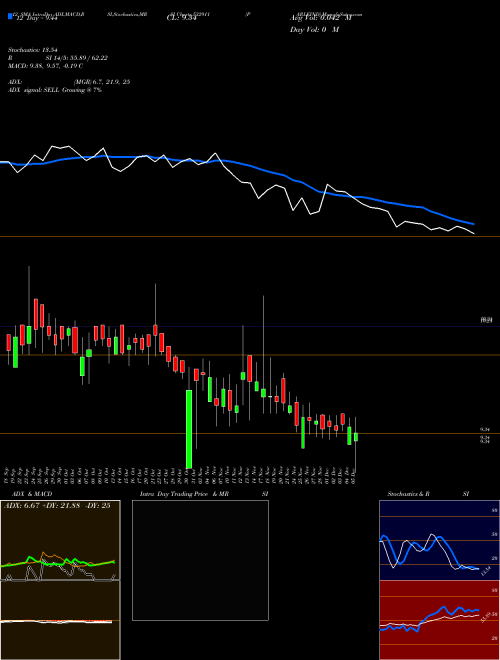500x660 pixels.
Task: Click the green +DY line in ADX panel
Action: (58, 562)
